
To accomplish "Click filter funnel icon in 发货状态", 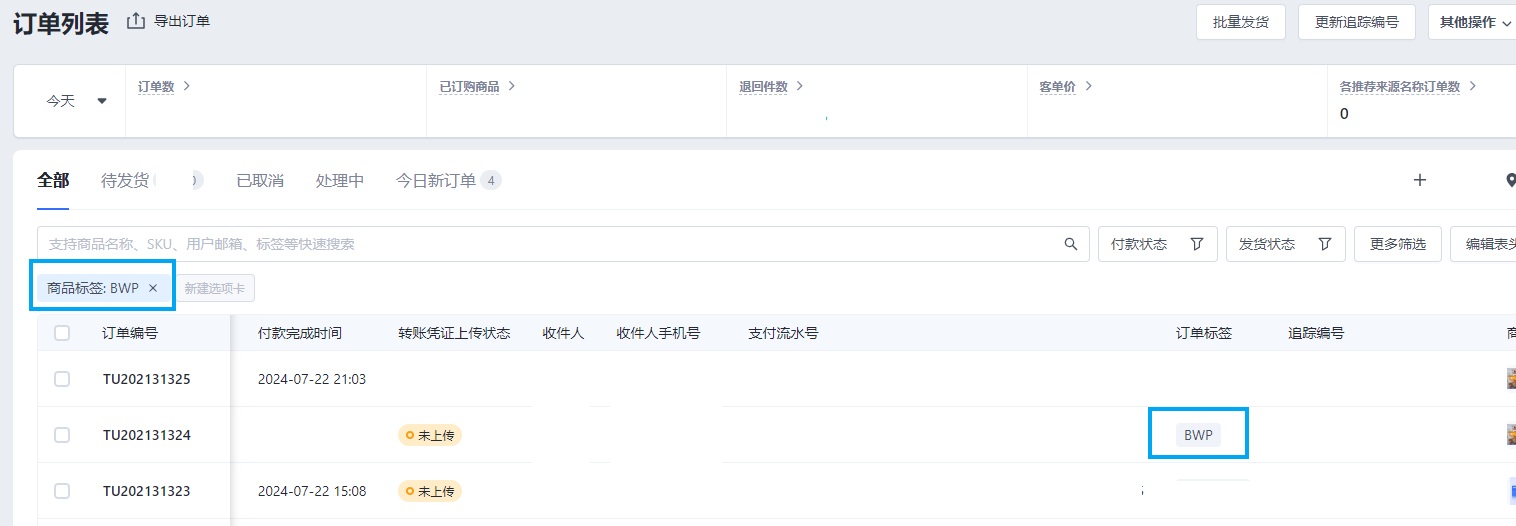I will [x=1325, y=244].
